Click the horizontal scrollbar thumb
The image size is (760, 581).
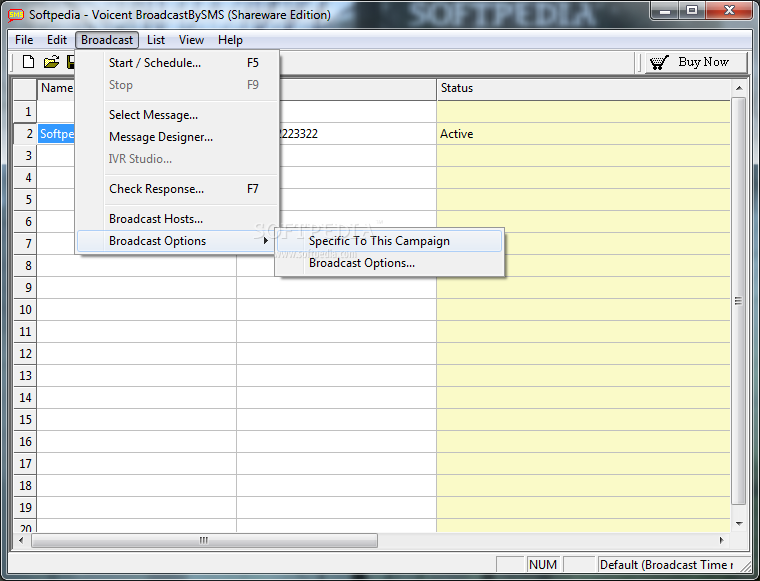204,540
